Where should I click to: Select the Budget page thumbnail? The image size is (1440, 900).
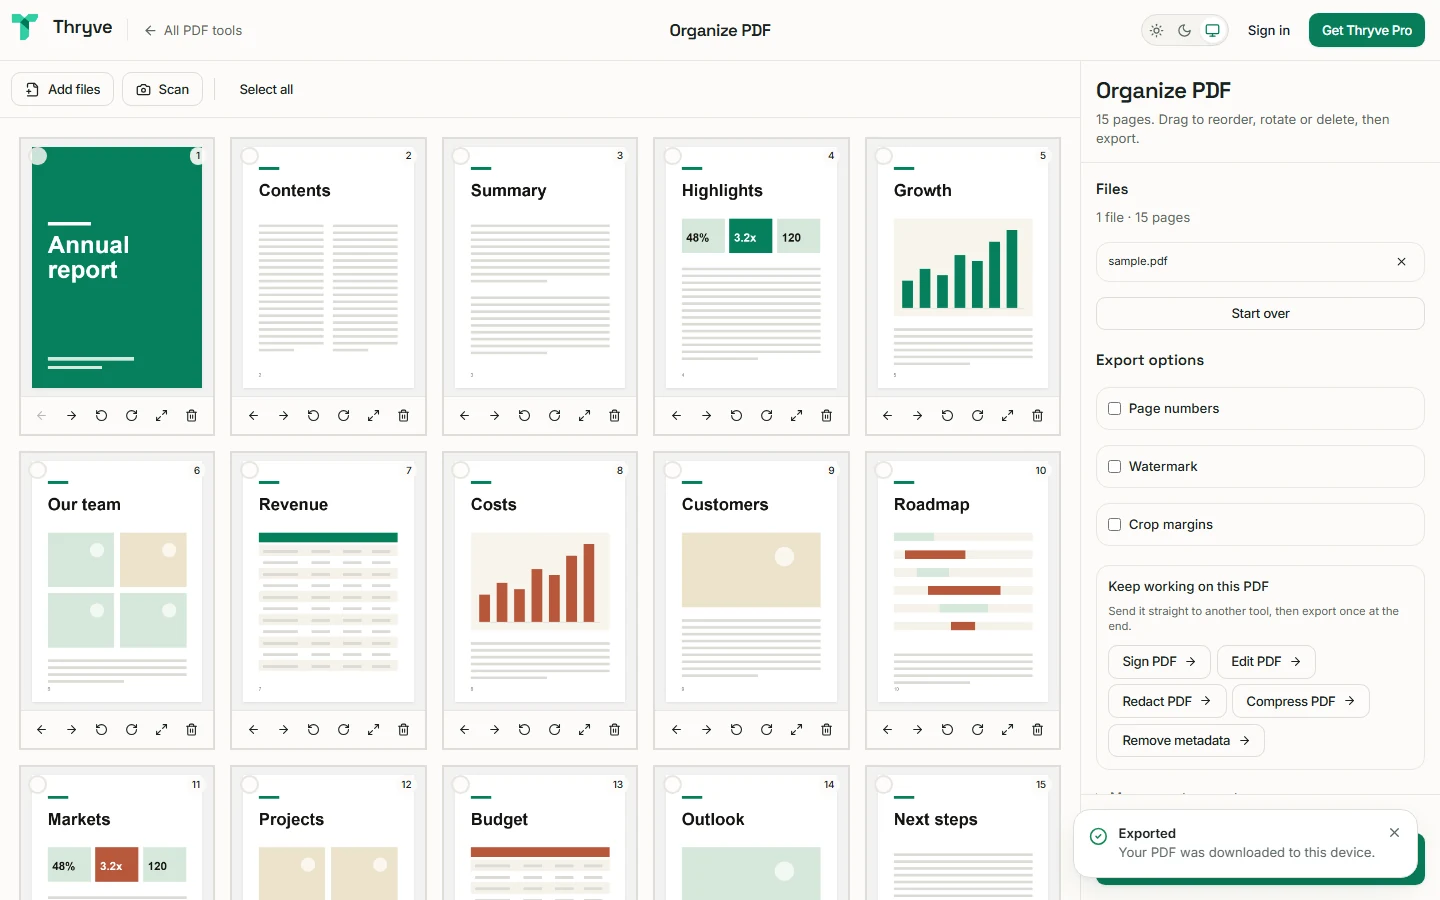tap(540, 838)
